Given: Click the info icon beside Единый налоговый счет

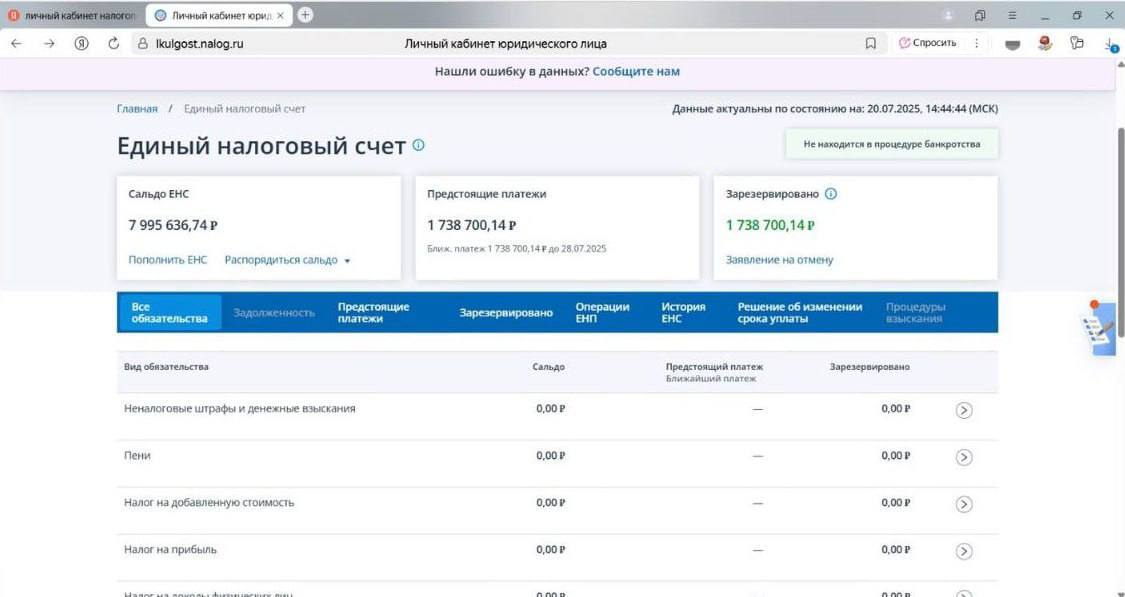Looking at the screenshot, I should click(x=418, y=145).
